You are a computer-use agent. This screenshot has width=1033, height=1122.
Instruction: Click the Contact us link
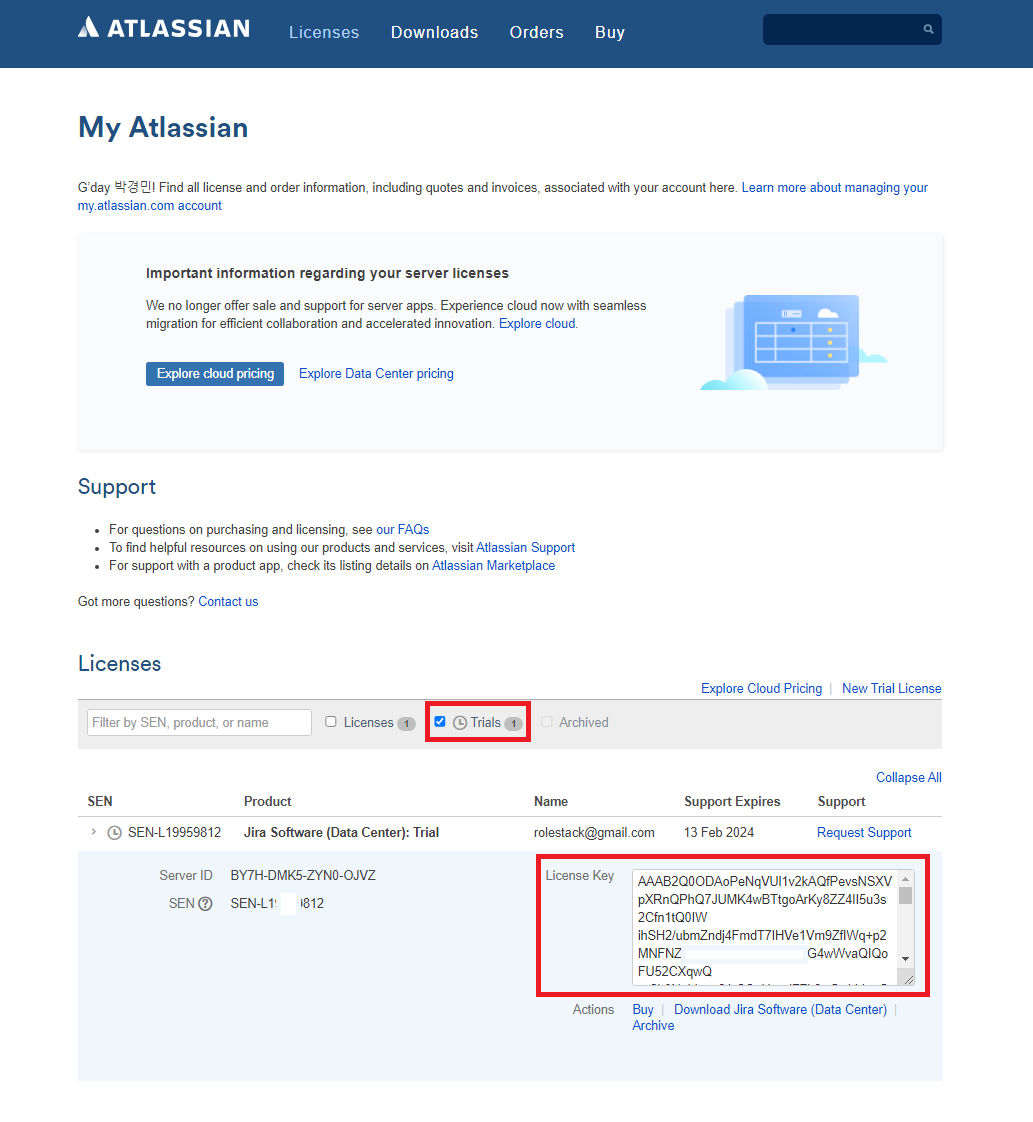pos(228,602)
